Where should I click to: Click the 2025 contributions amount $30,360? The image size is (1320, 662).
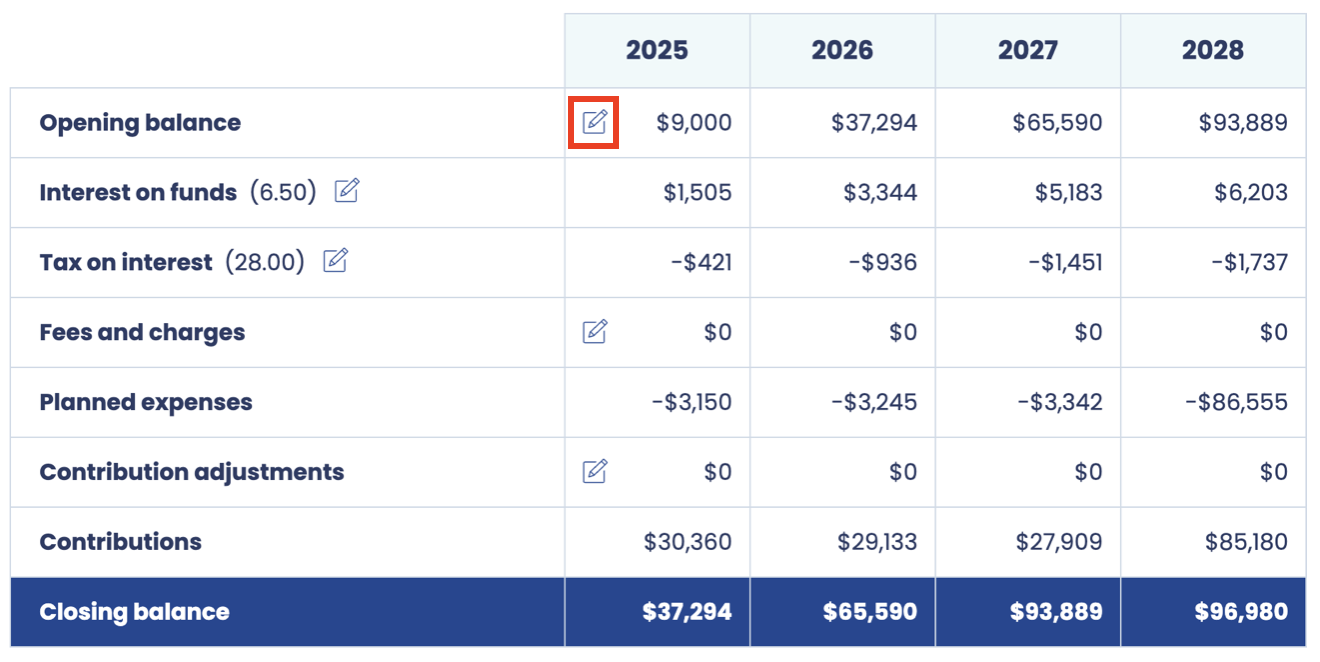click(688, 542)
